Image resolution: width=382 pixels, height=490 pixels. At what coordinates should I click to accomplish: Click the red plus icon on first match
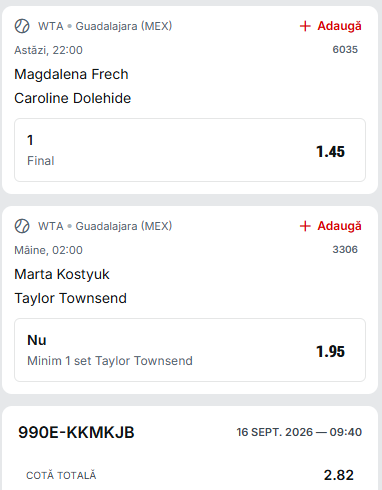click(x=305, y=26)
